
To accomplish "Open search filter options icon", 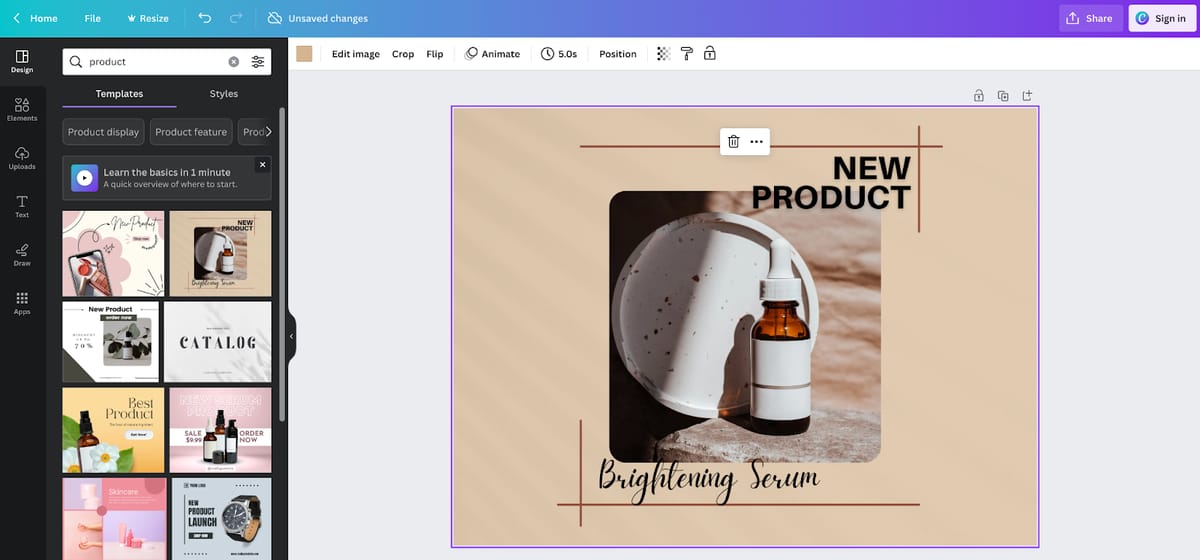I will coord(258,62).
